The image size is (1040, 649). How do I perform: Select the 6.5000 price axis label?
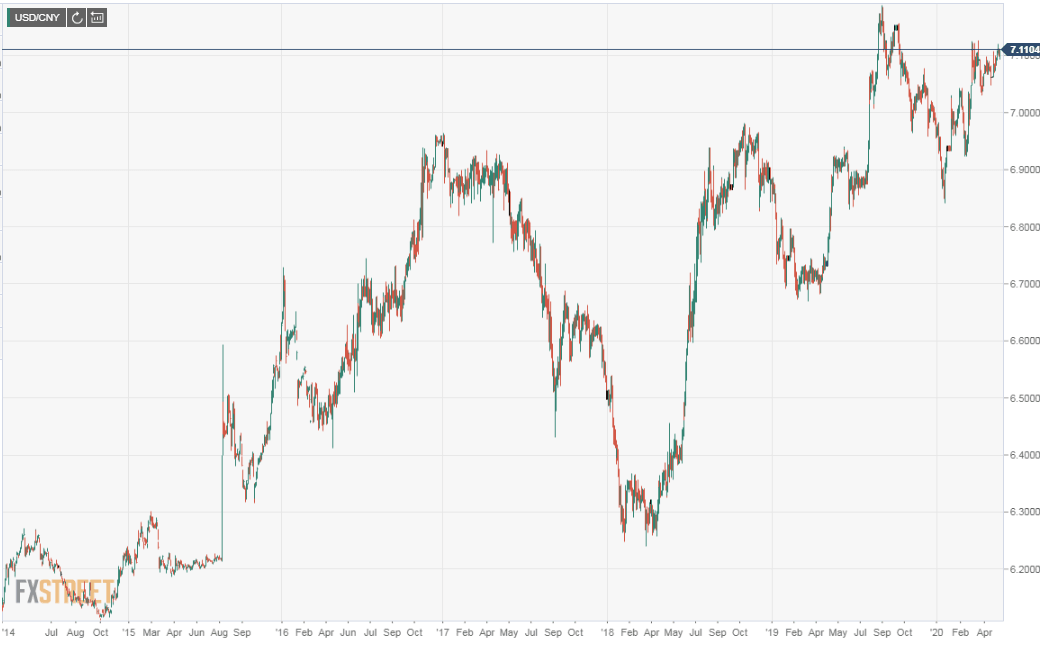click(x=1020, y=398)
